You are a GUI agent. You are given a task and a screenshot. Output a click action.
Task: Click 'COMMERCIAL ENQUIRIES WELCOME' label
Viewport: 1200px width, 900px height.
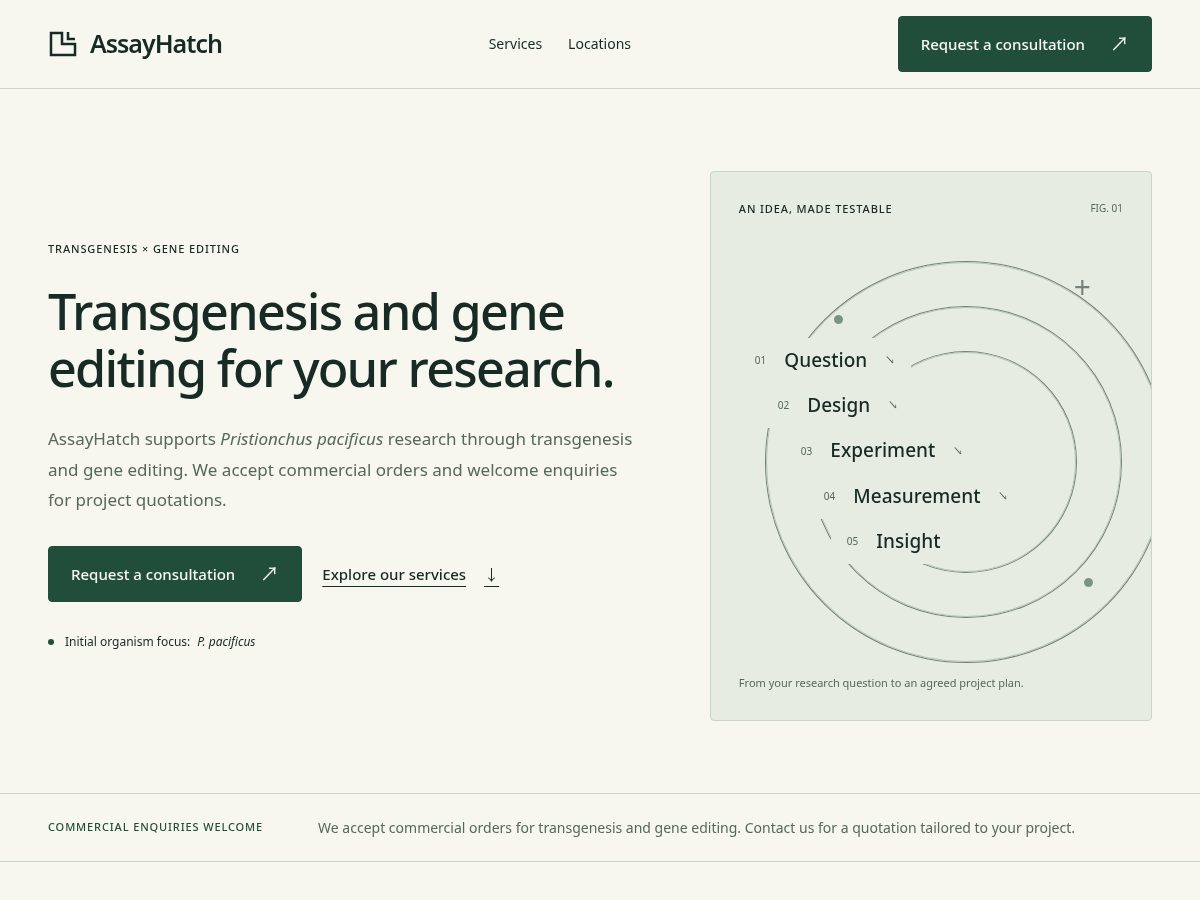[x=155, y=827]
